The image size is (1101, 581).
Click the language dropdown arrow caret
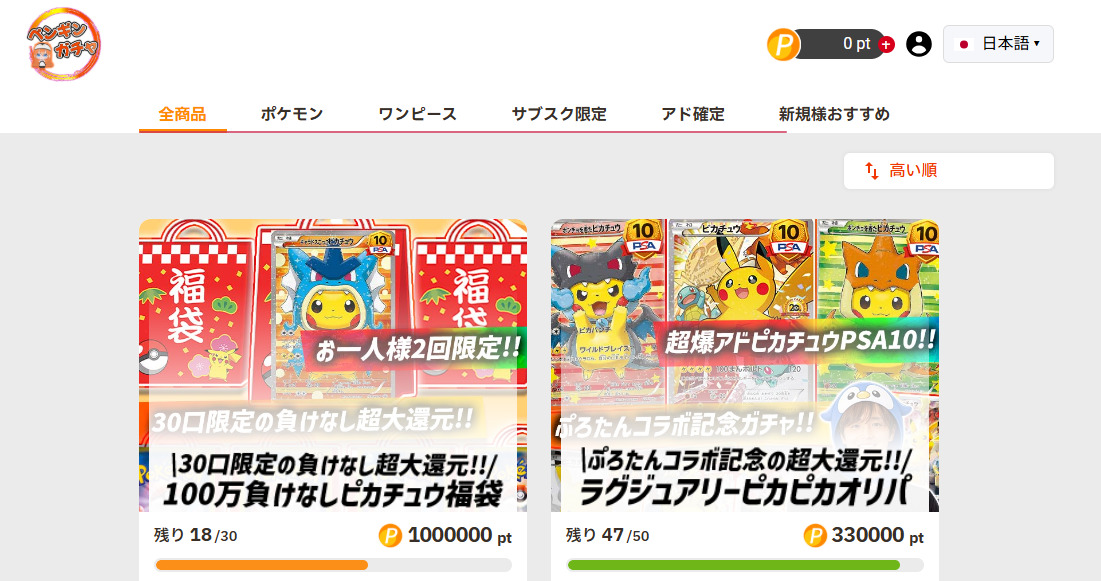pyautogui.click(x=1036, y=44)
